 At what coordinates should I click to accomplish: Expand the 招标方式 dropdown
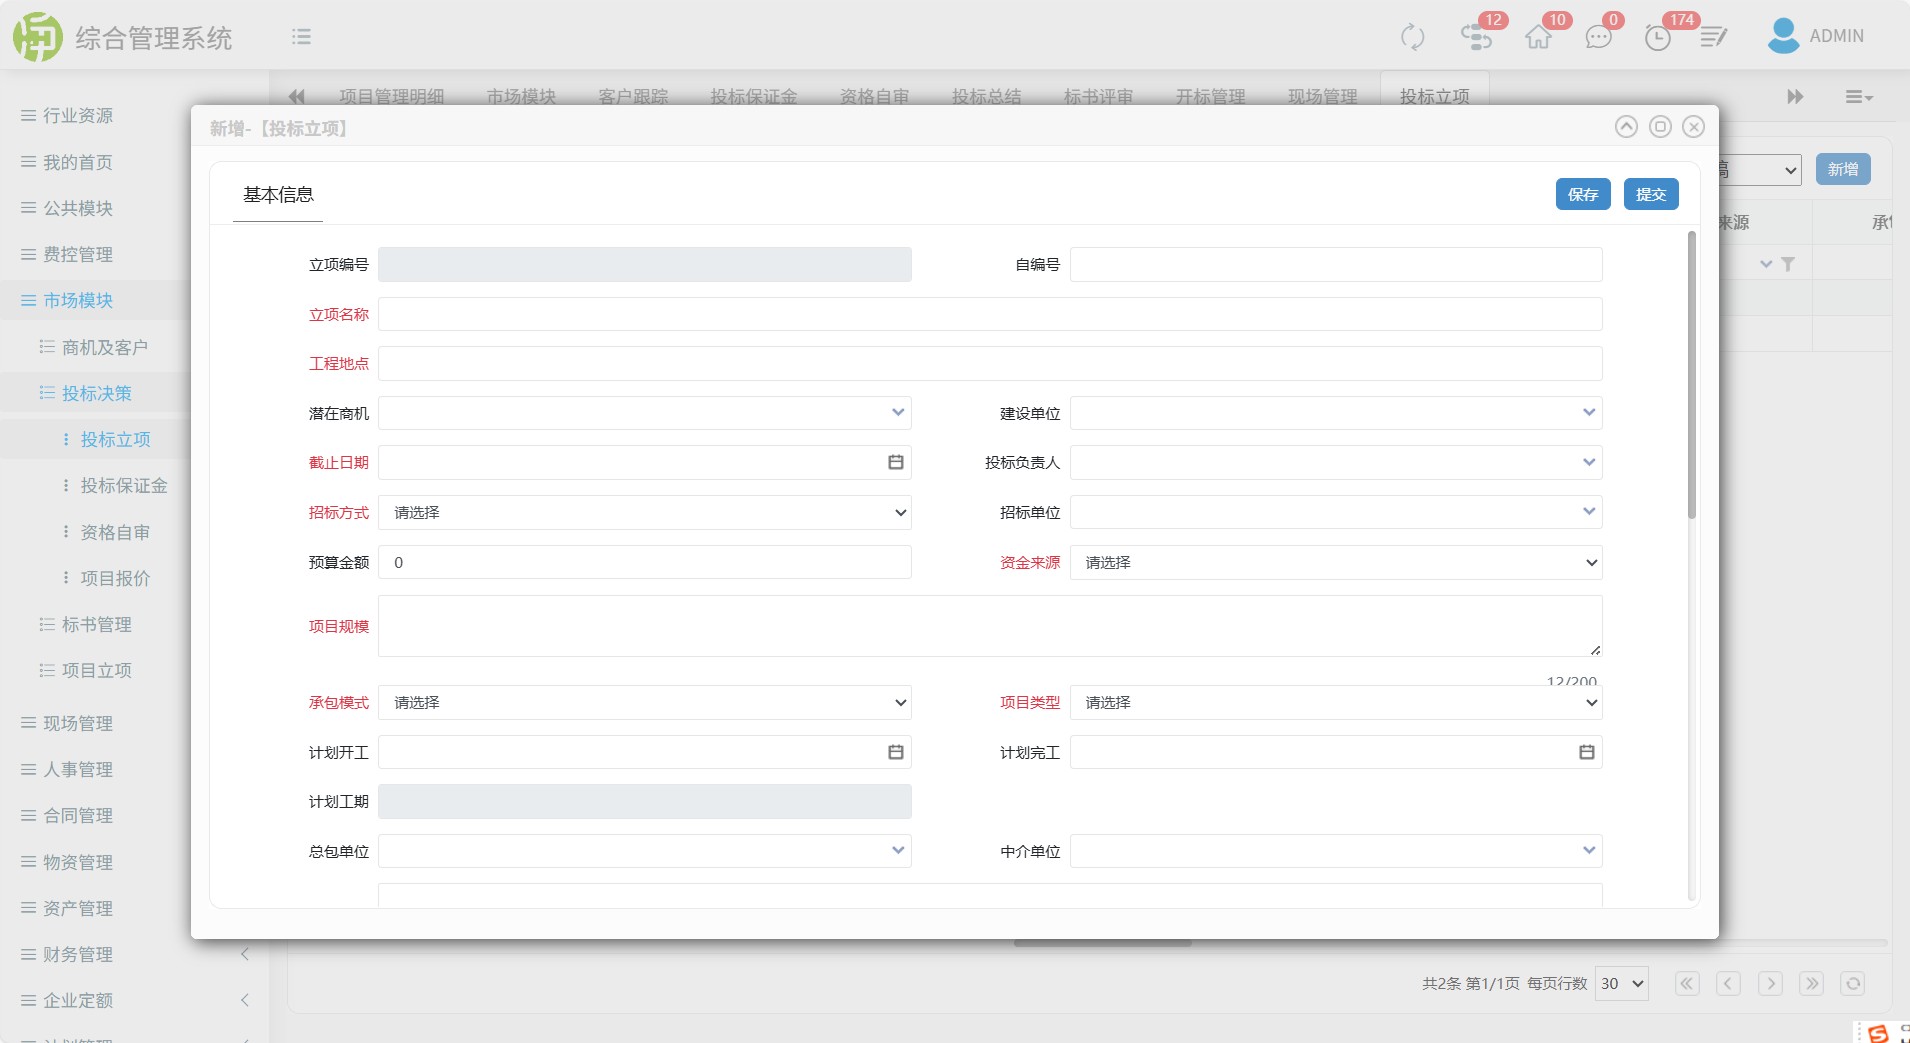644,513
